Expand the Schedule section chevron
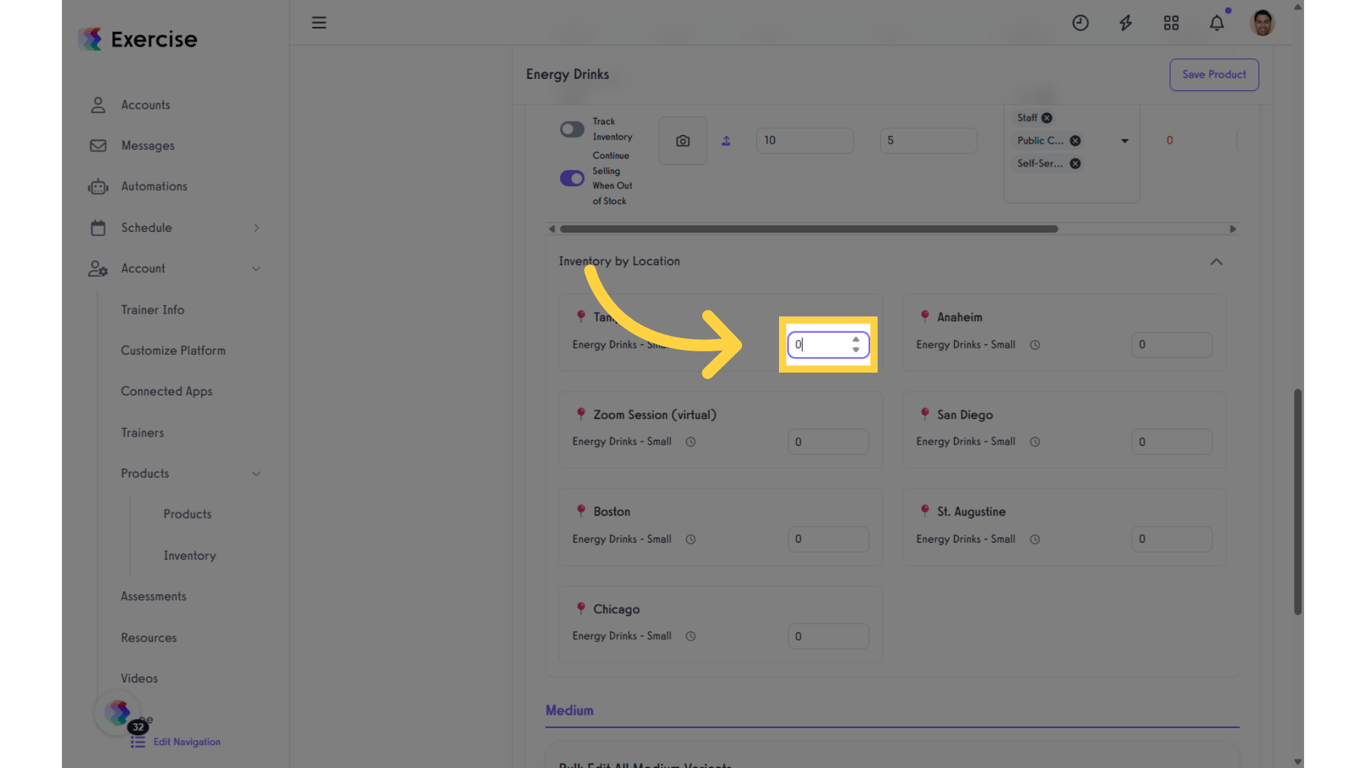 click(x=256, y=227)
